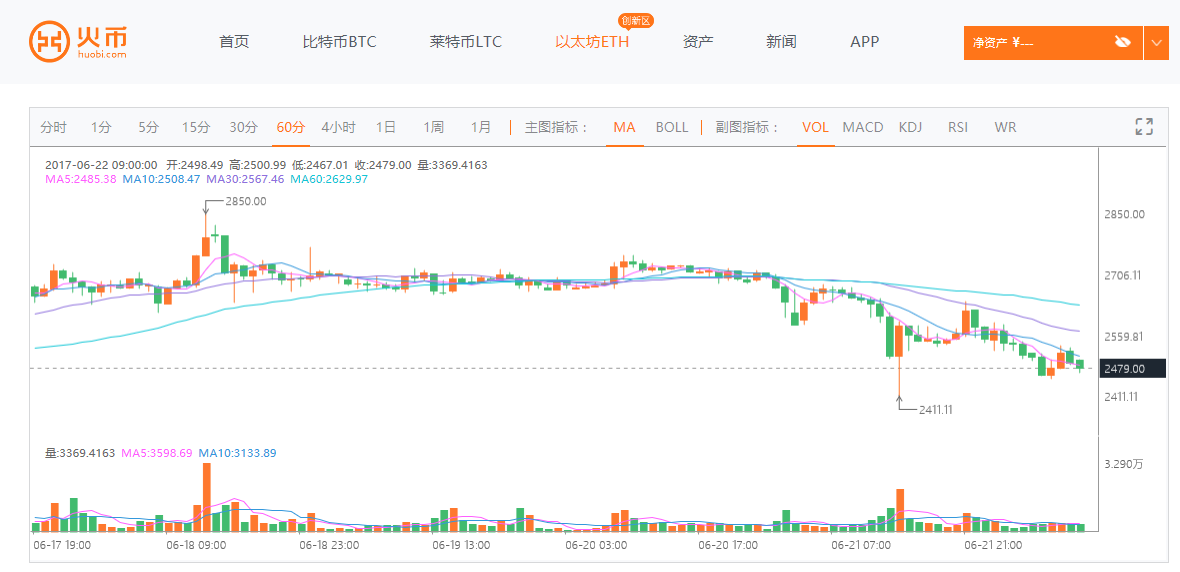Open the 资产 page
This screenshot has height=572, width=1180.
(x=698, y=42)
